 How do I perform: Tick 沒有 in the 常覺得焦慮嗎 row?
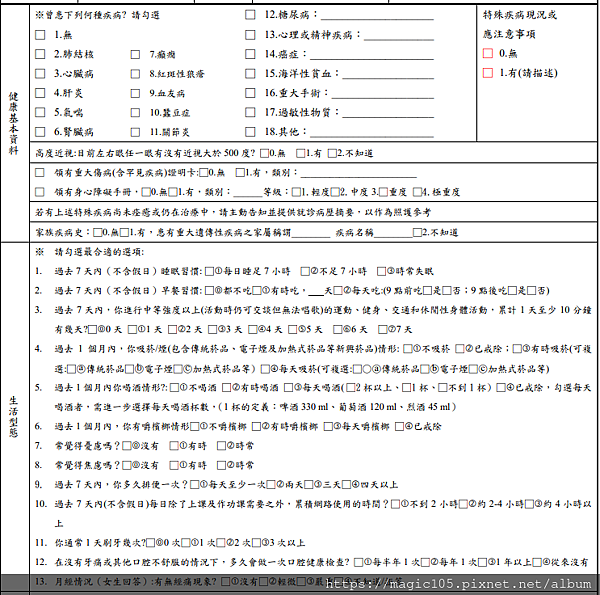(126, 465)
